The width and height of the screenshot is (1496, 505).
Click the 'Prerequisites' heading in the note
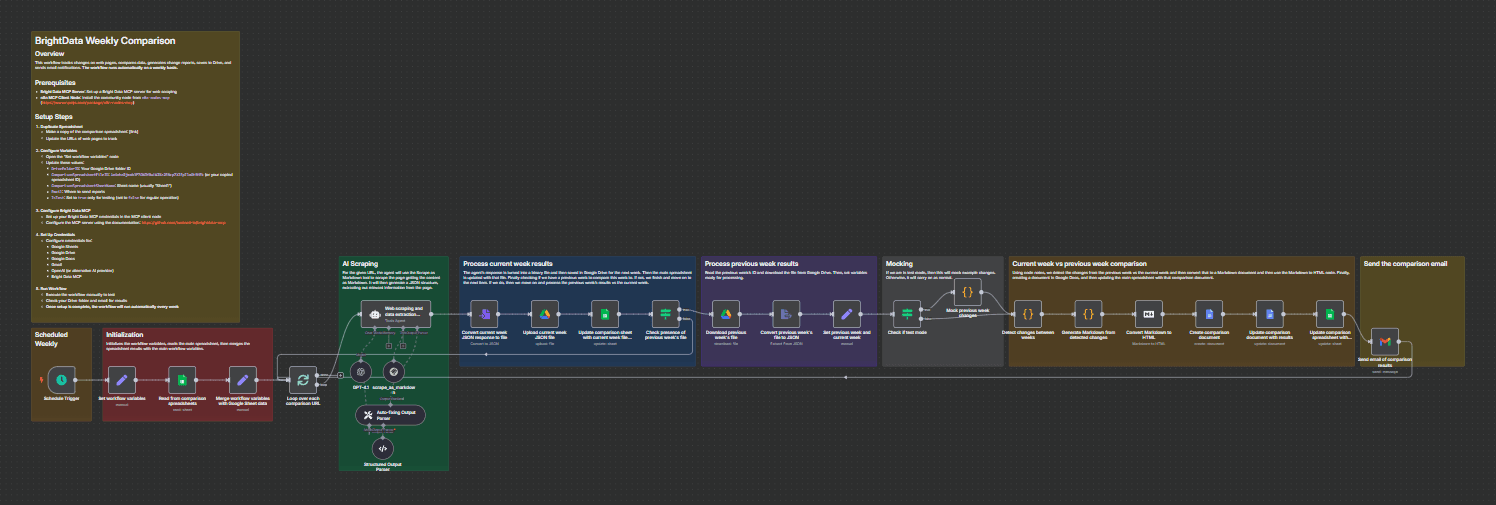[56, 82]
